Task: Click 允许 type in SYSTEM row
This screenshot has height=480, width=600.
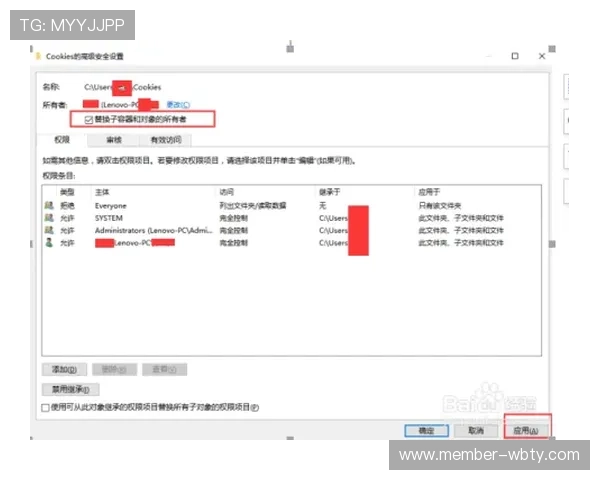Action: tap(67, 218)
